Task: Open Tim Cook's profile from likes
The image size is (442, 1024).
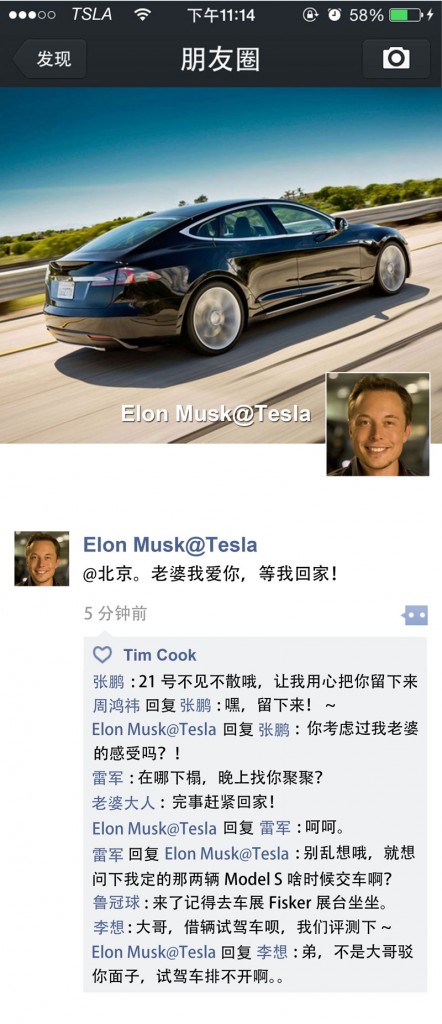Action: click(x=160, y=655)
